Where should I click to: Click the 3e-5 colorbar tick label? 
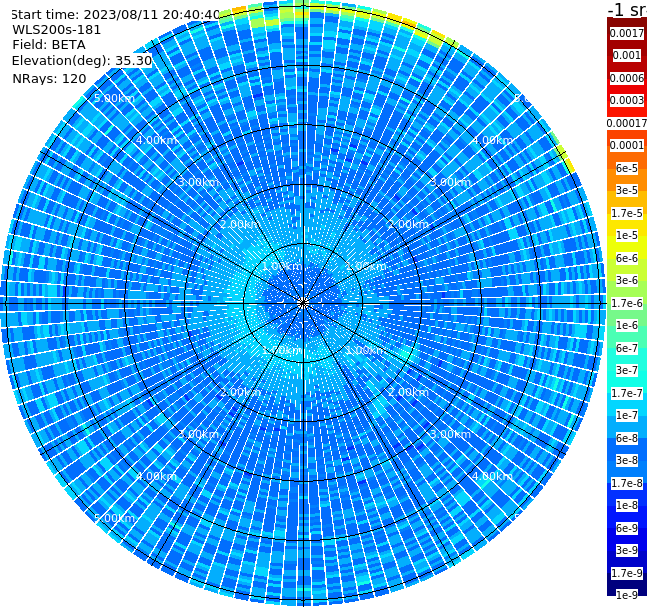(627, 190)
